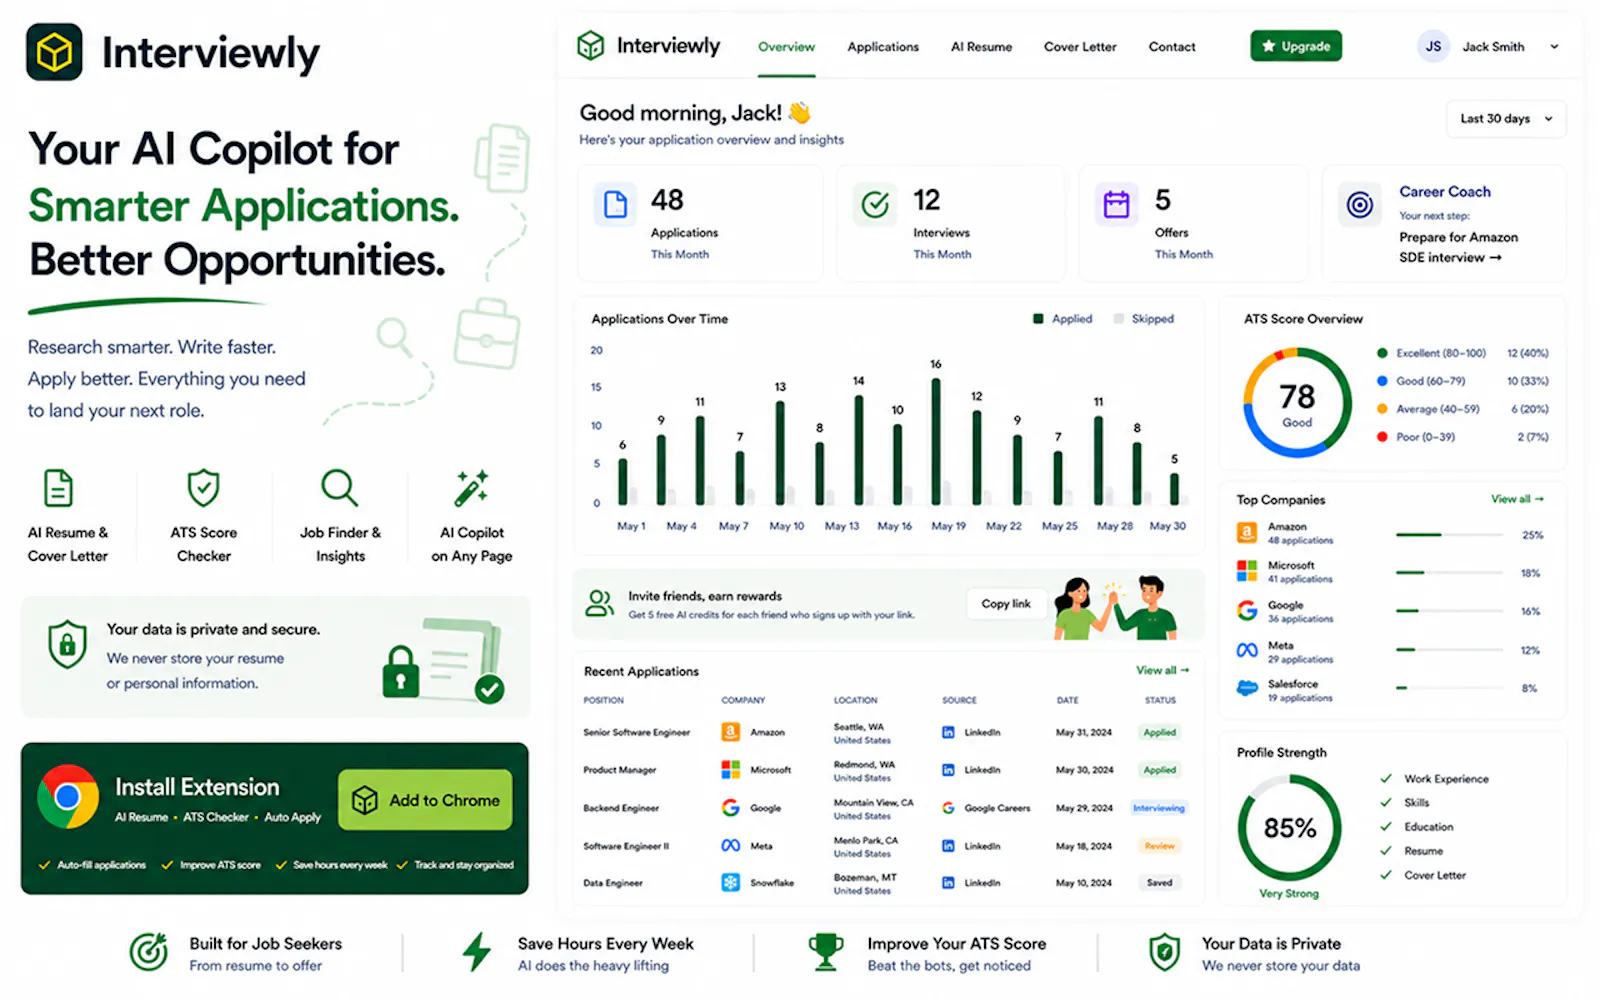
Task: Click the 78 Good ATS score donut
Action: (x=1297, y=402)
